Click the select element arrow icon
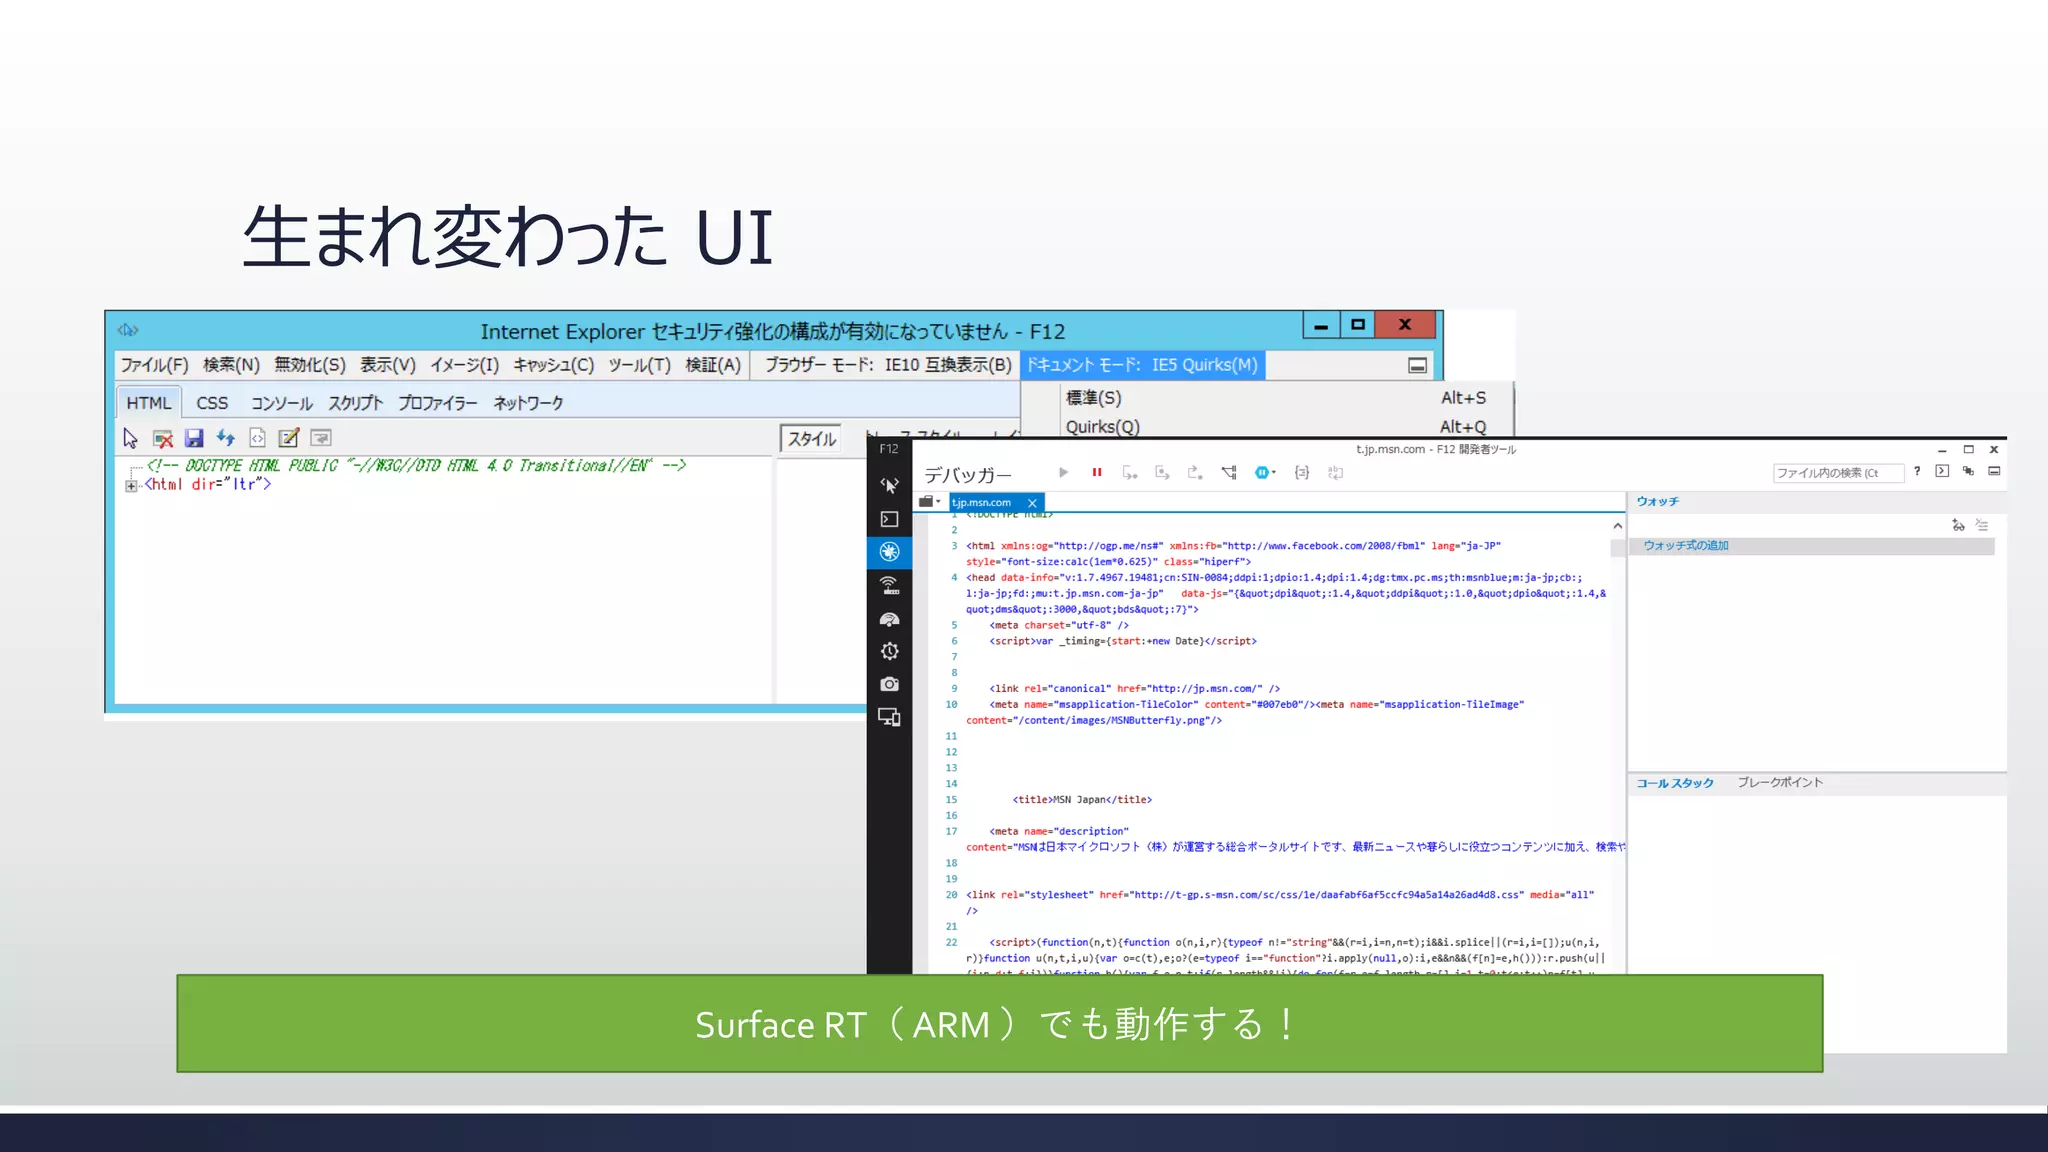Viewport: 2048px width, 1152px height. (x=130, y=438)
